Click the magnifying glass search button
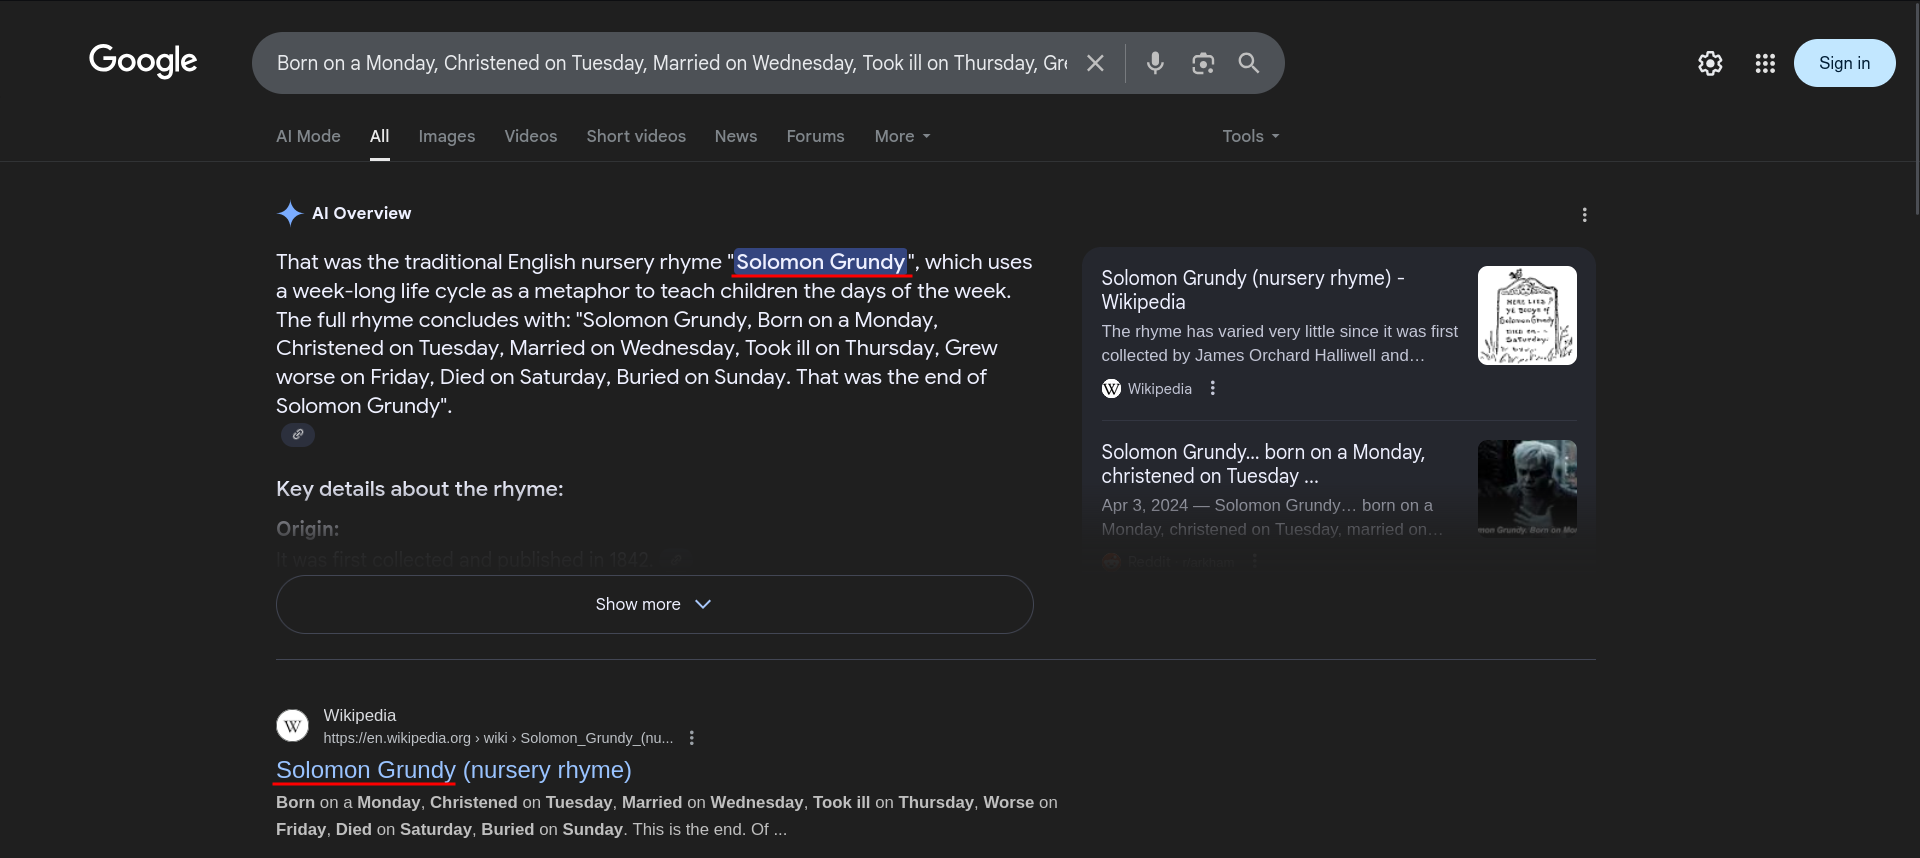Viewport: 1920px width, 858px height. [1249, 63]
